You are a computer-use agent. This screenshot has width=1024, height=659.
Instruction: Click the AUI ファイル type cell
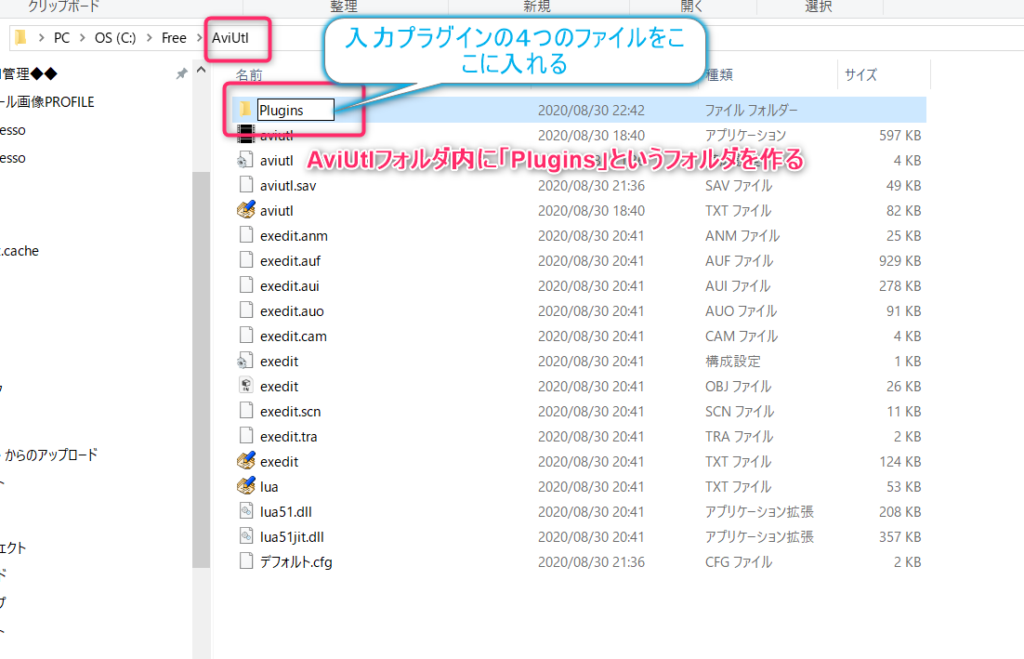[738, 286]
